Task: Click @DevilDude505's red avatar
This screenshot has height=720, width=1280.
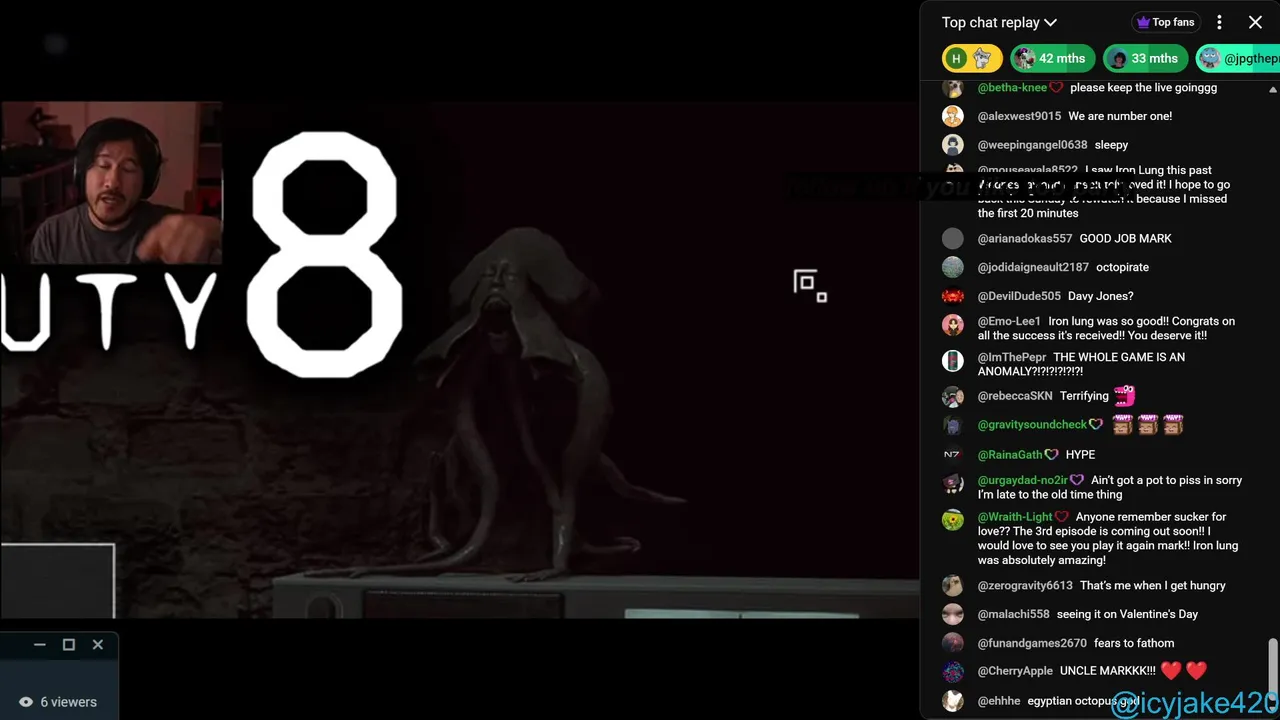Action: (953, 296)
